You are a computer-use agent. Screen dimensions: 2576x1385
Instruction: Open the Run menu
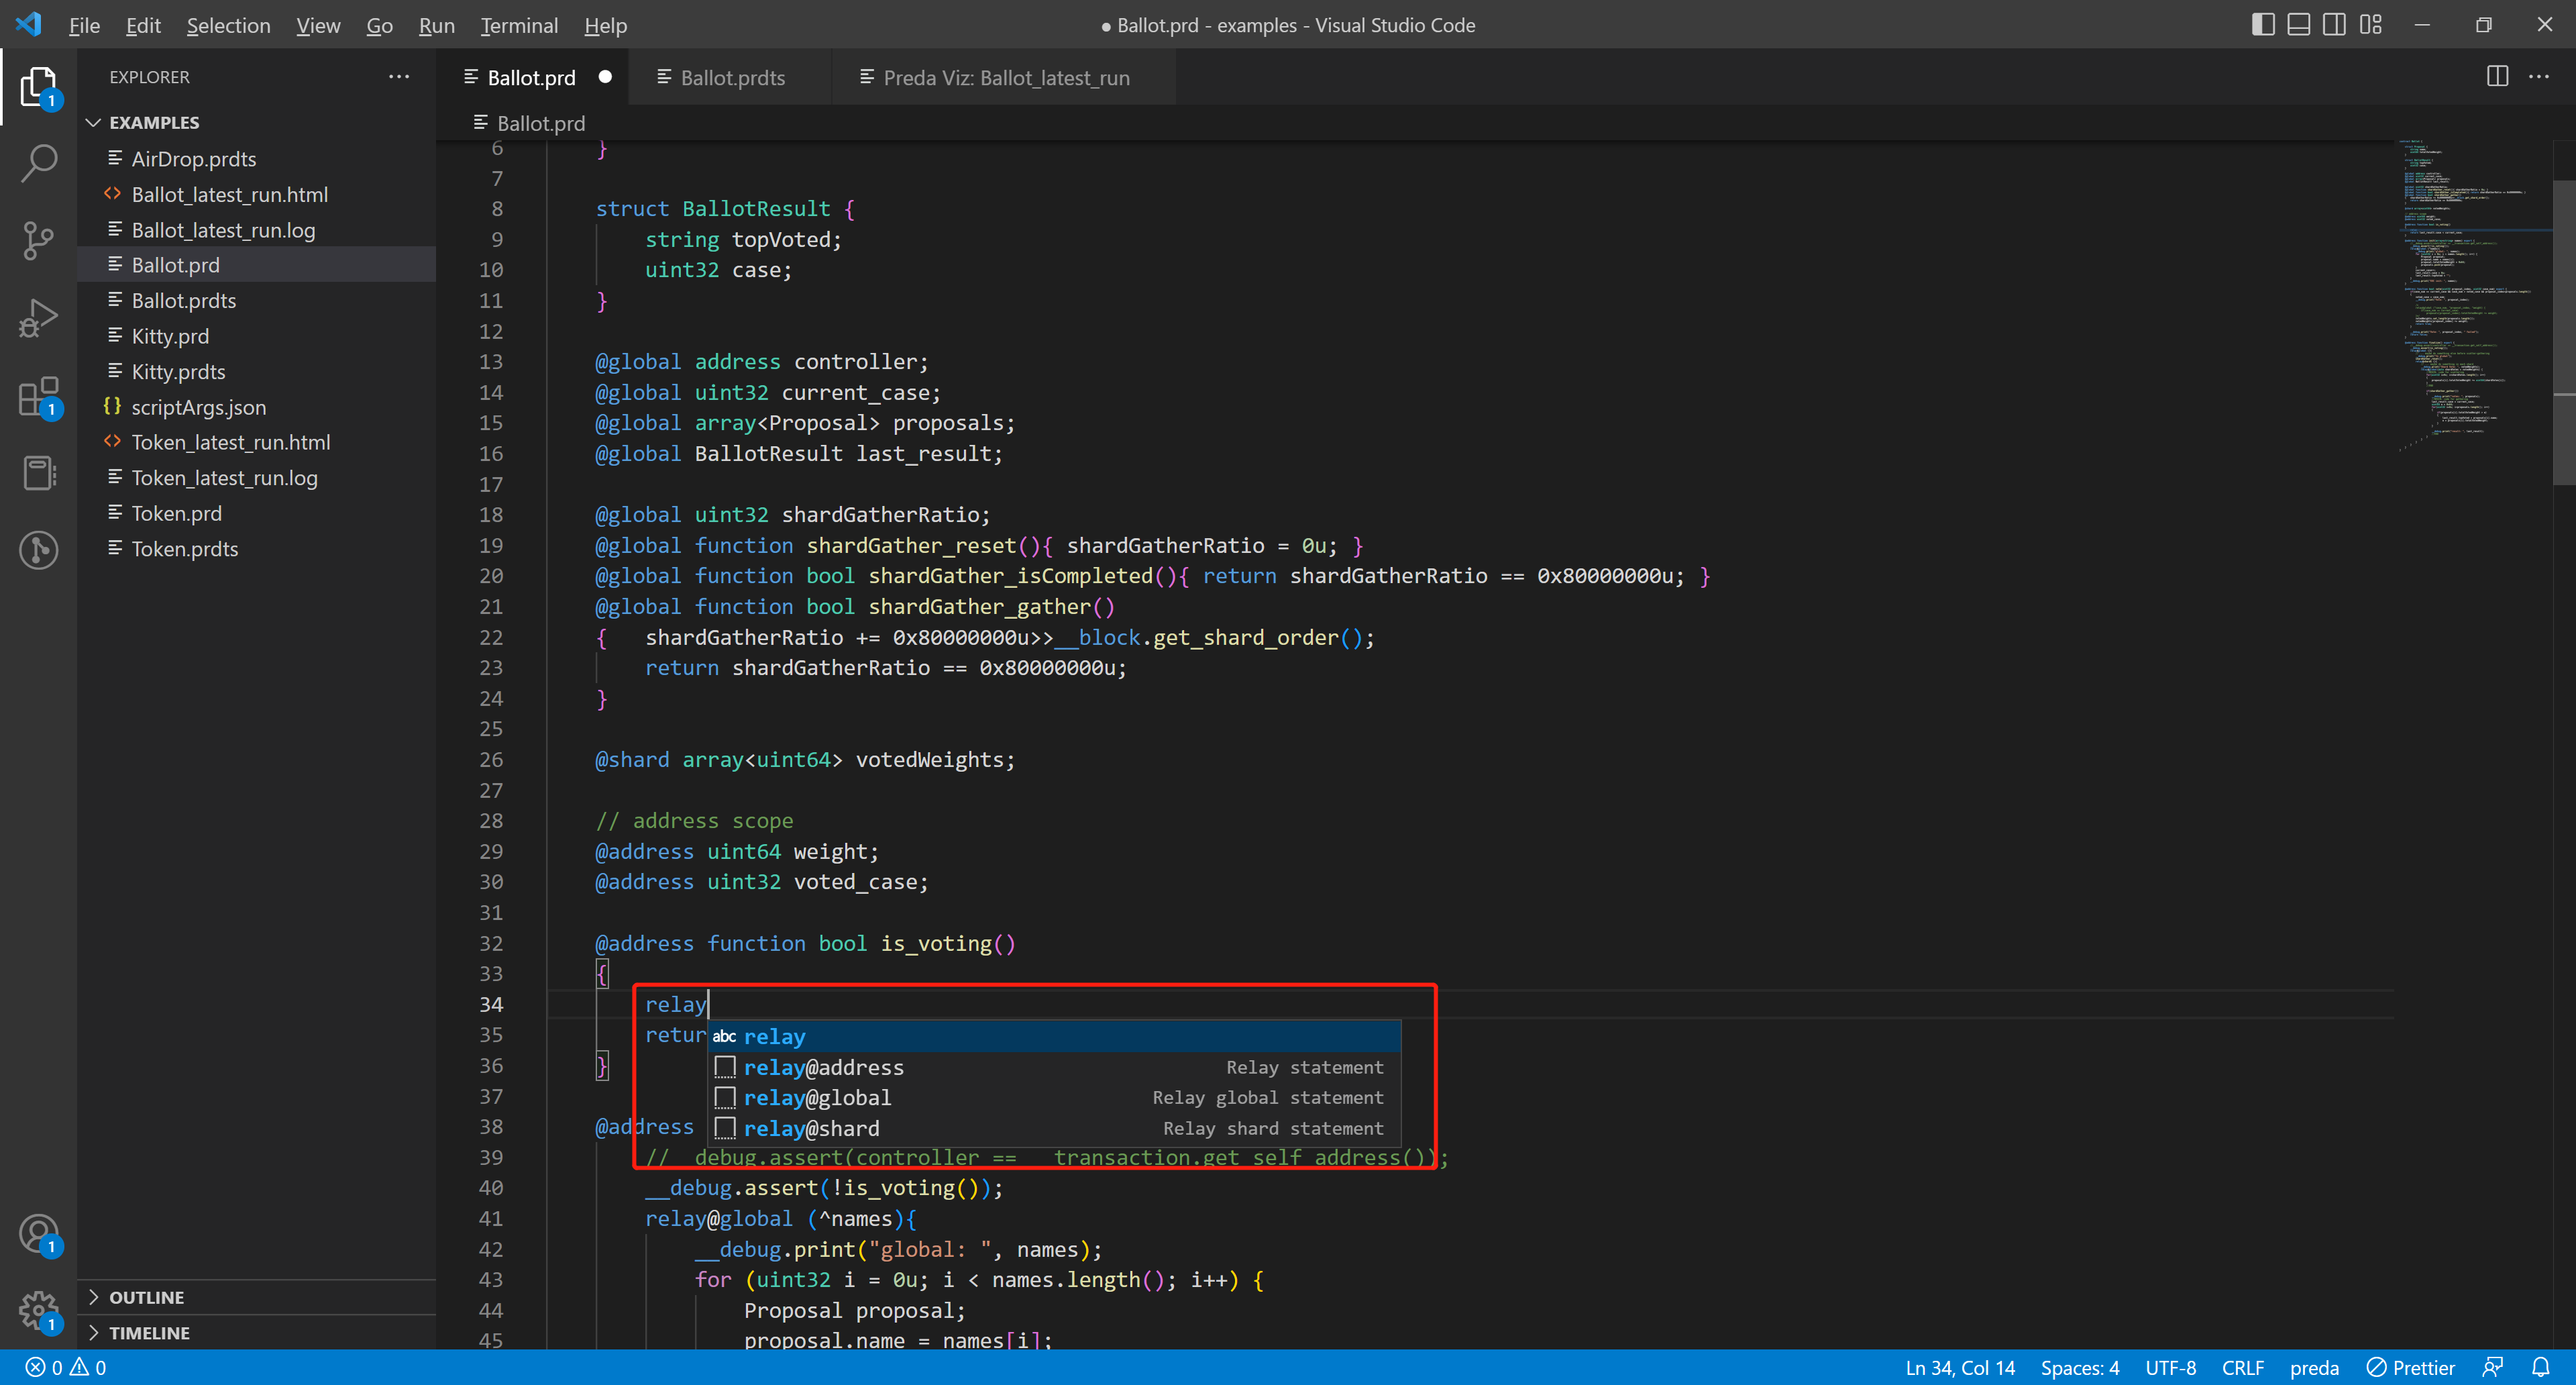[436, 25]
